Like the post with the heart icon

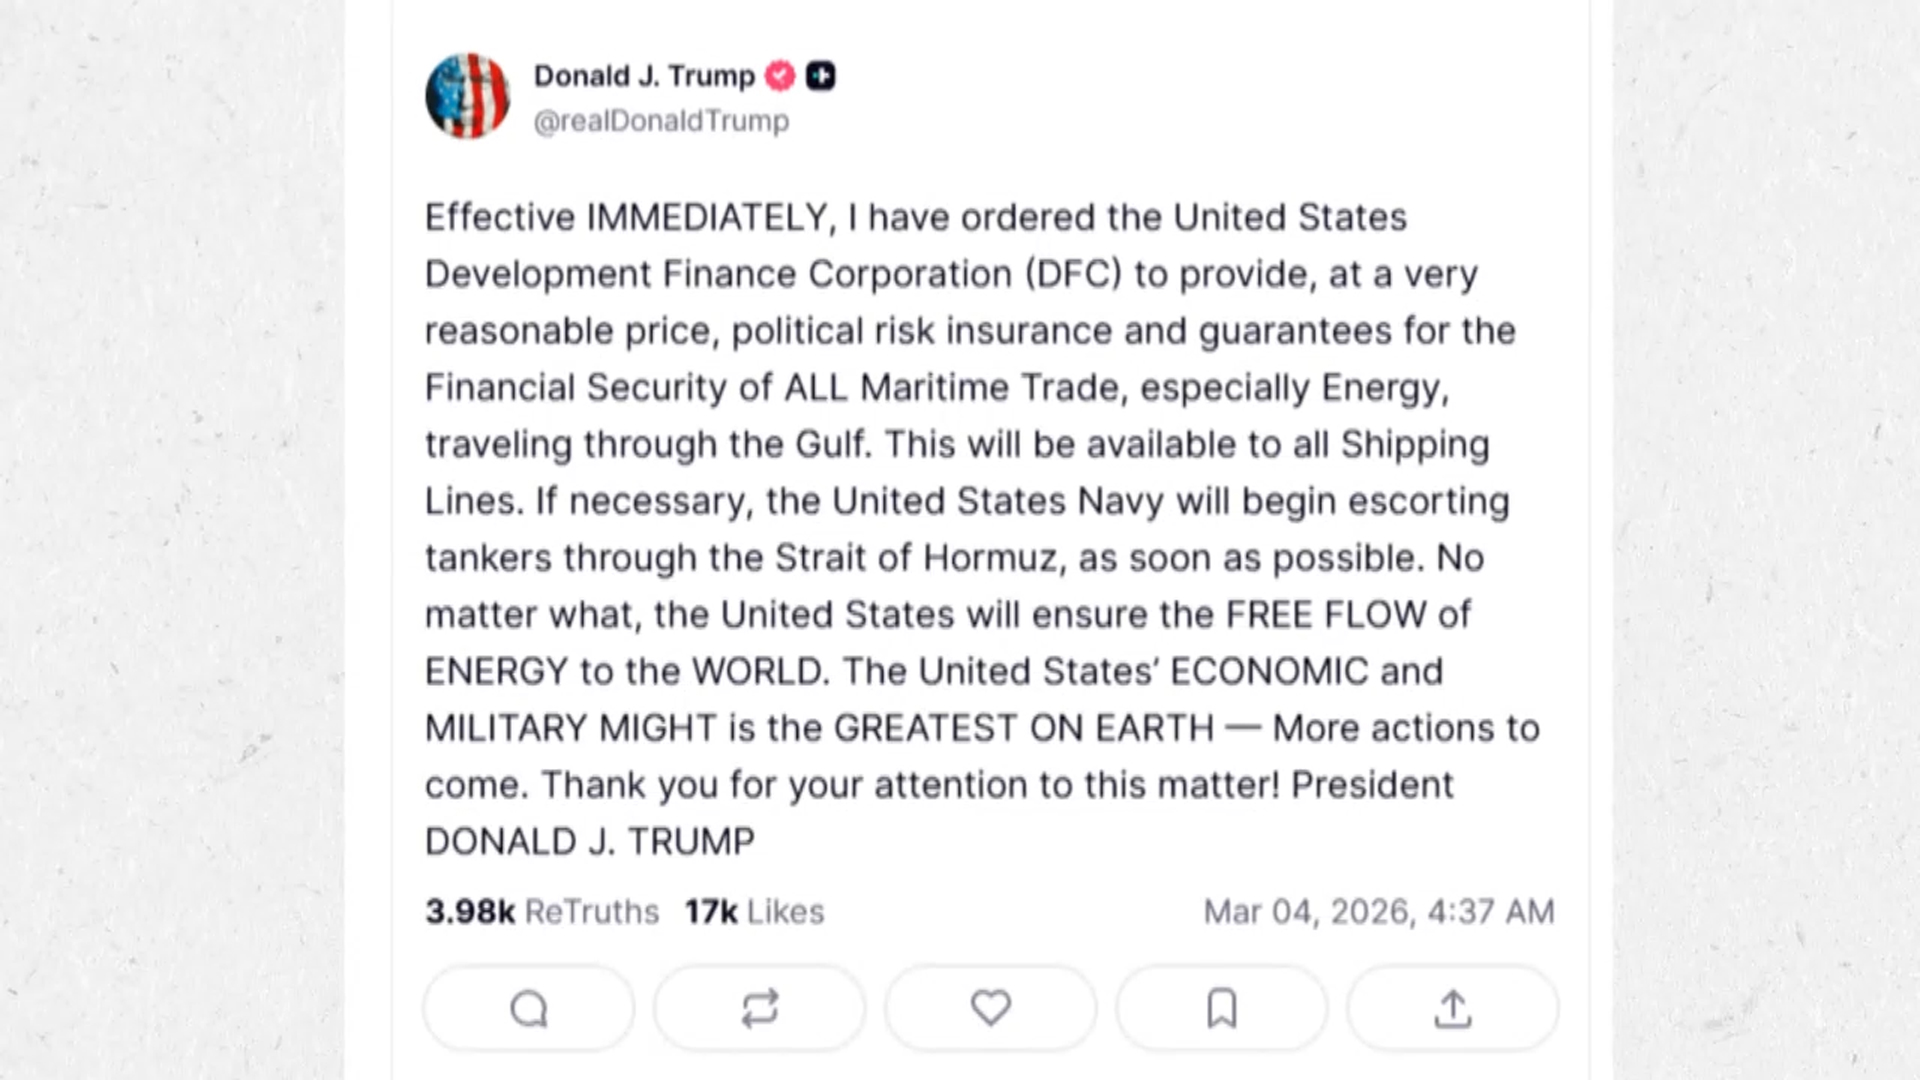pos(991,1008)
